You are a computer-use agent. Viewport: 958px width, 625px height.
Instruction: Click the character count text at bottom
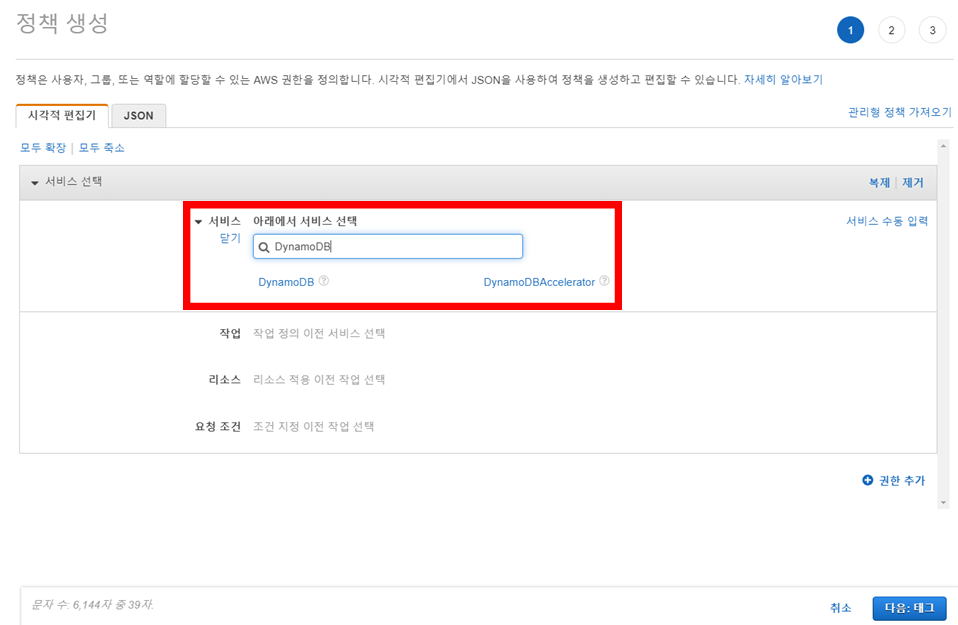coord(92,605)
